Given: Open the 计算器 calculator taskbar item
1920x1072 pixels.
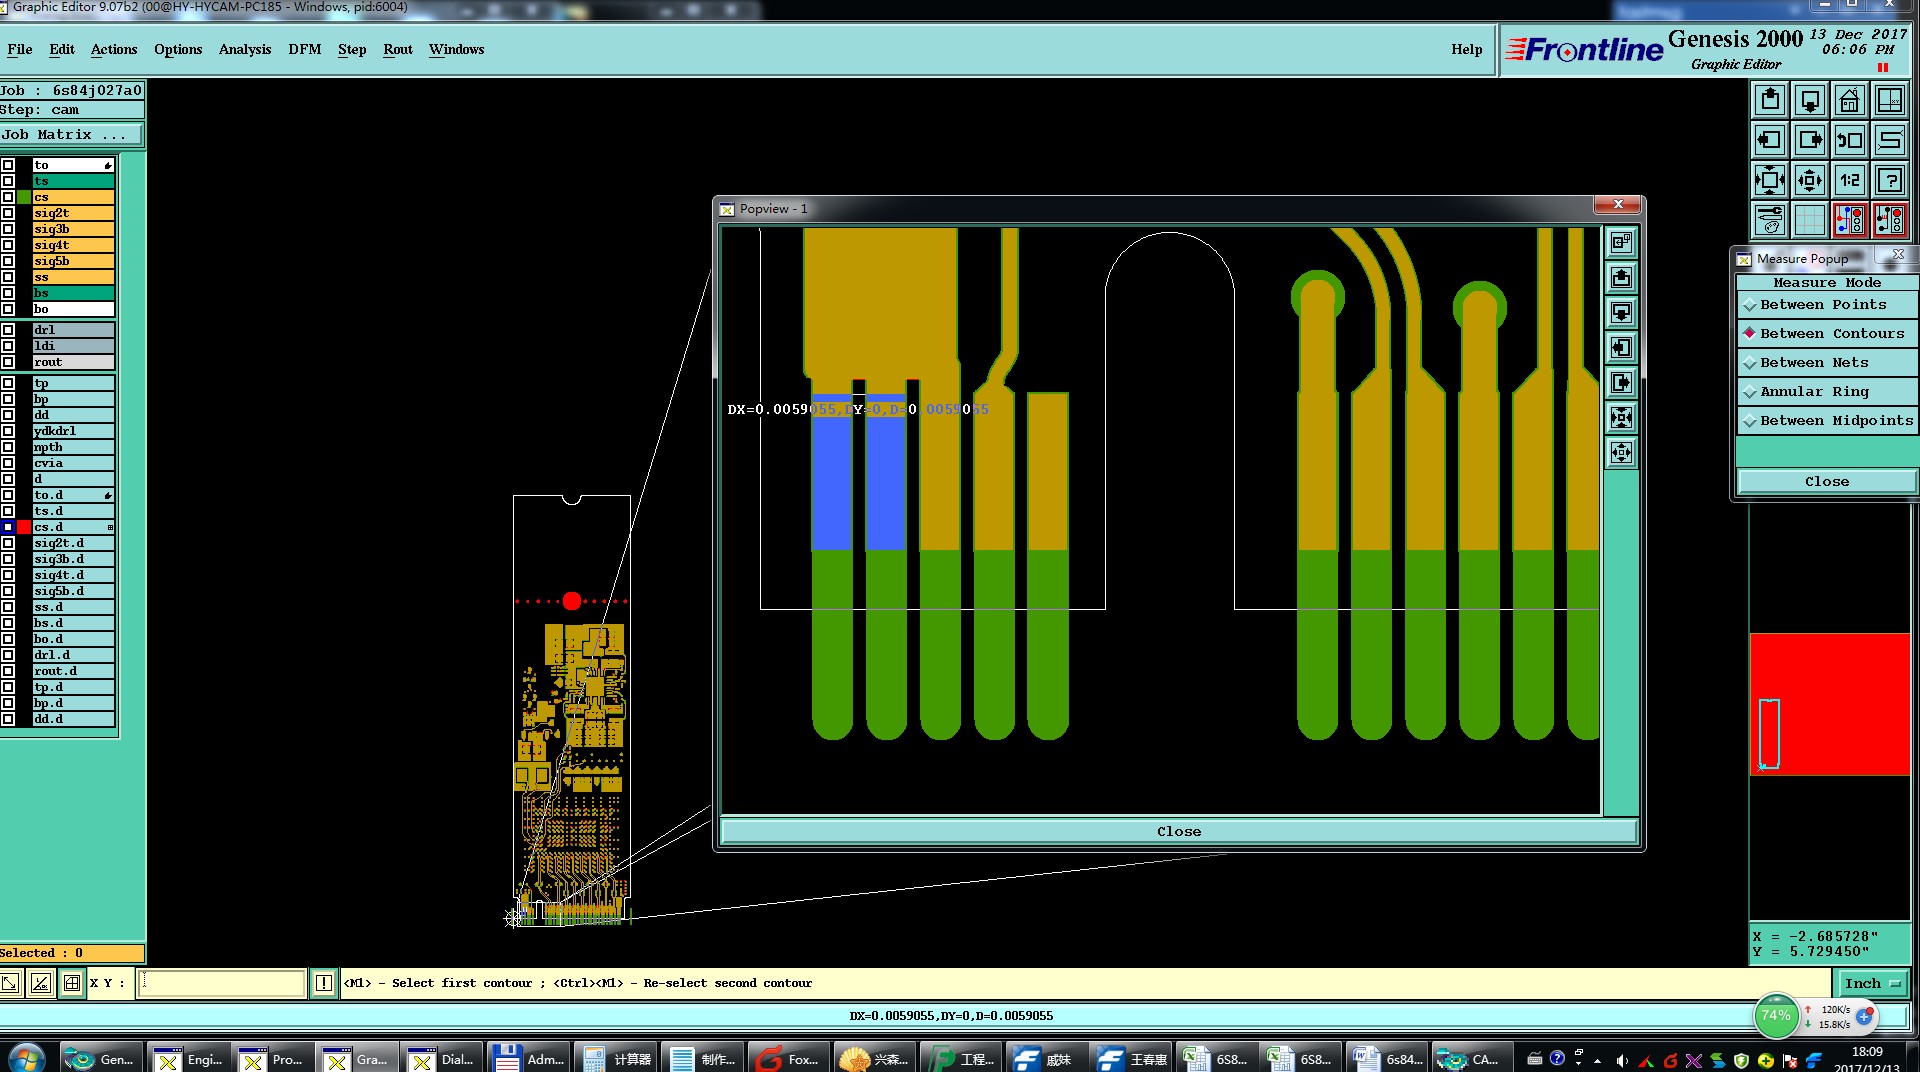Looking at the screenshot, I should tap(617, 1058).
